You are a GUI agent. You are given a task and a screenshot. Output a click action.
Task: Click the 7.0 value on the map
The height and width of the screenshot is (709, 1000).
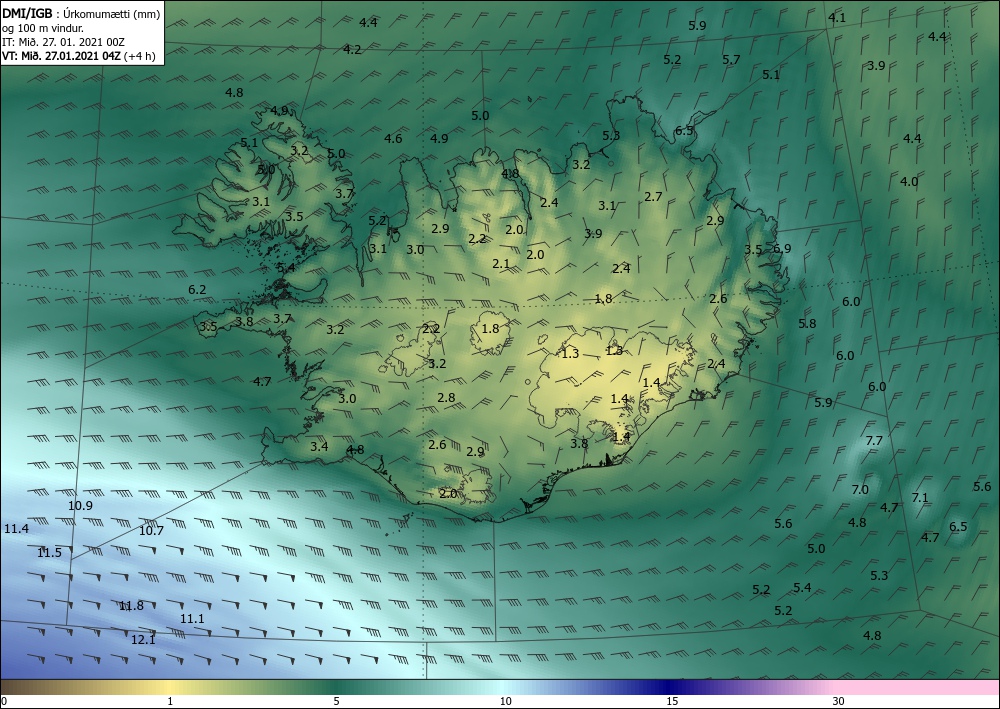860,490
